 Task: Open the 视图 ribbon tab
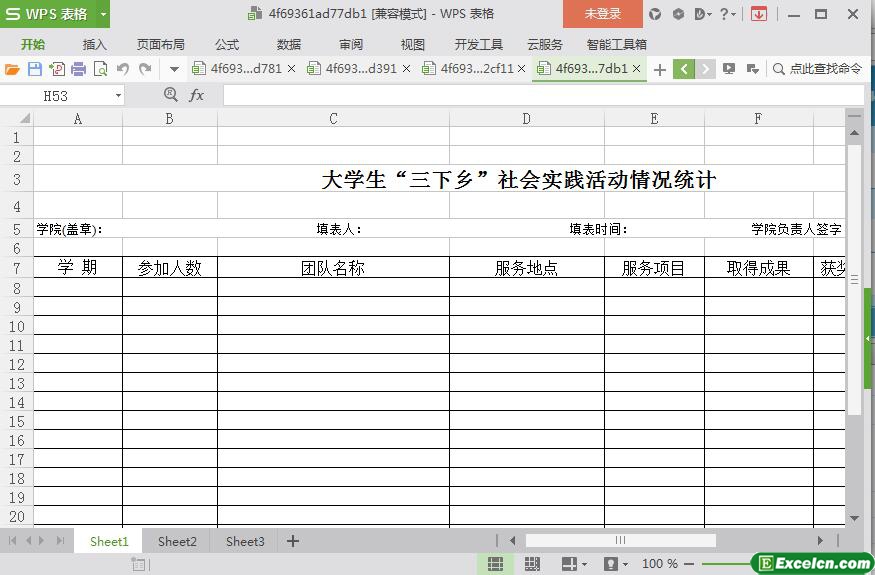[x=413, y=45]
